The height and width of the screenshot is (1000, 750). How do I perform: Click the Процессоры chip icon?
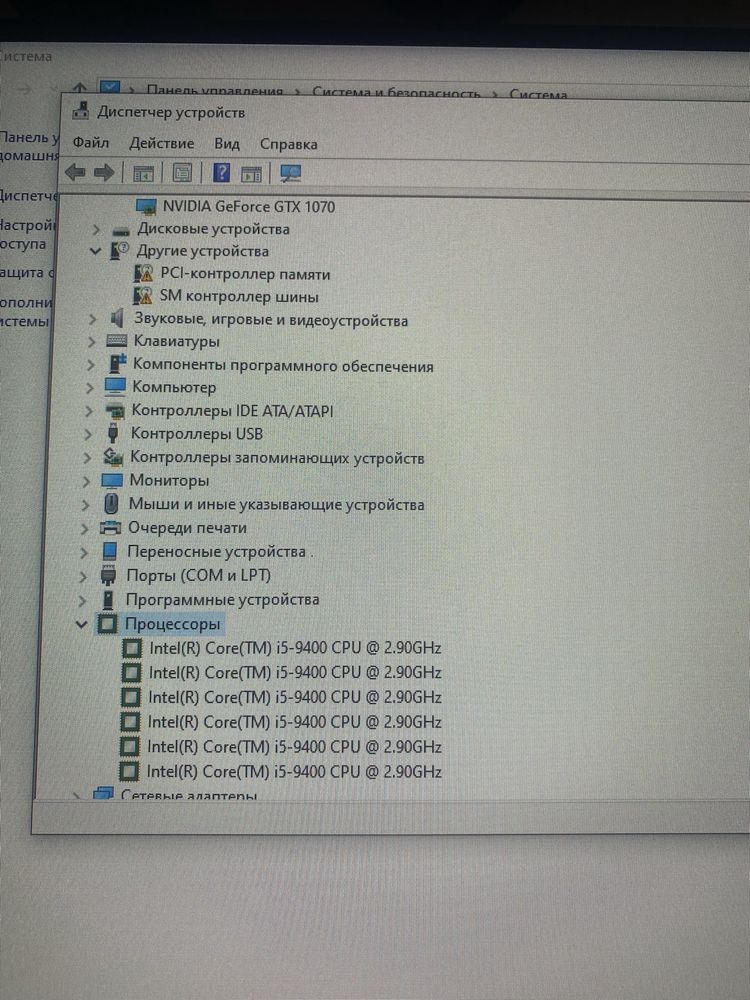tap(107, 623)
